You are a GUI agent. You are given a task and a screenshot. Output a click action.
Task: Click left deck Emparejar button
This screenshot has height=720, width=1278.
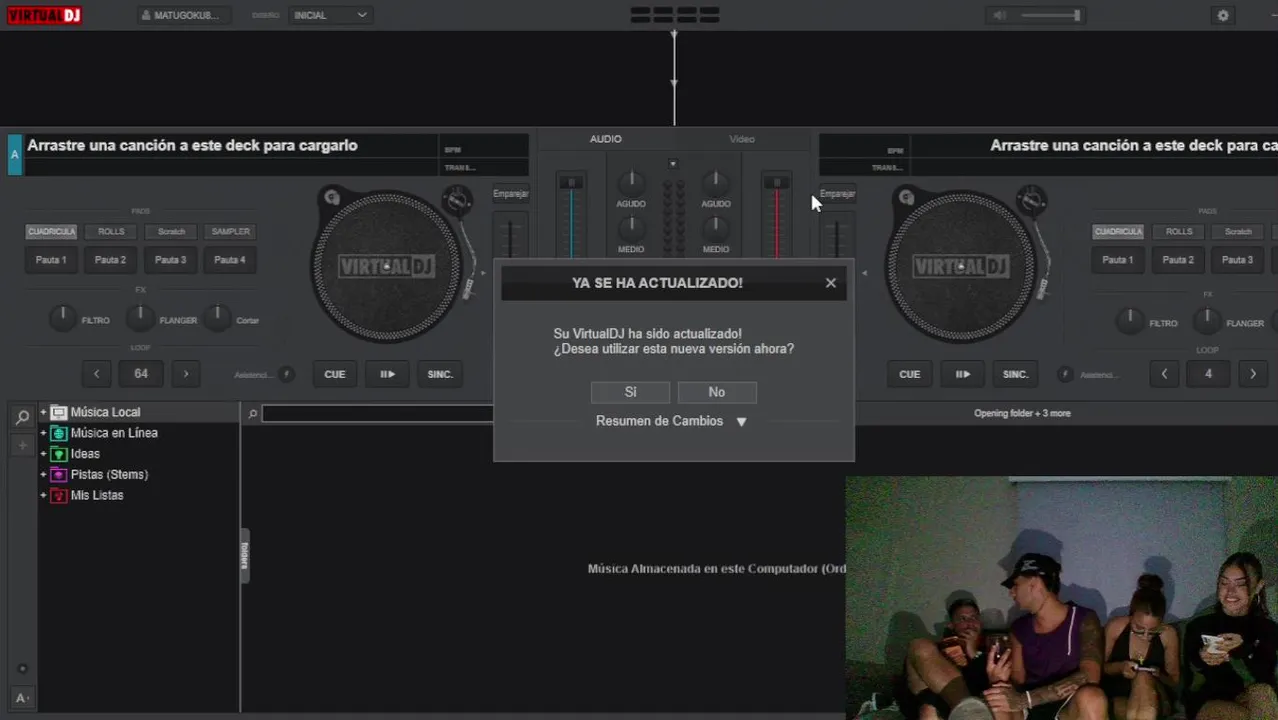click(x=510, y=194)
